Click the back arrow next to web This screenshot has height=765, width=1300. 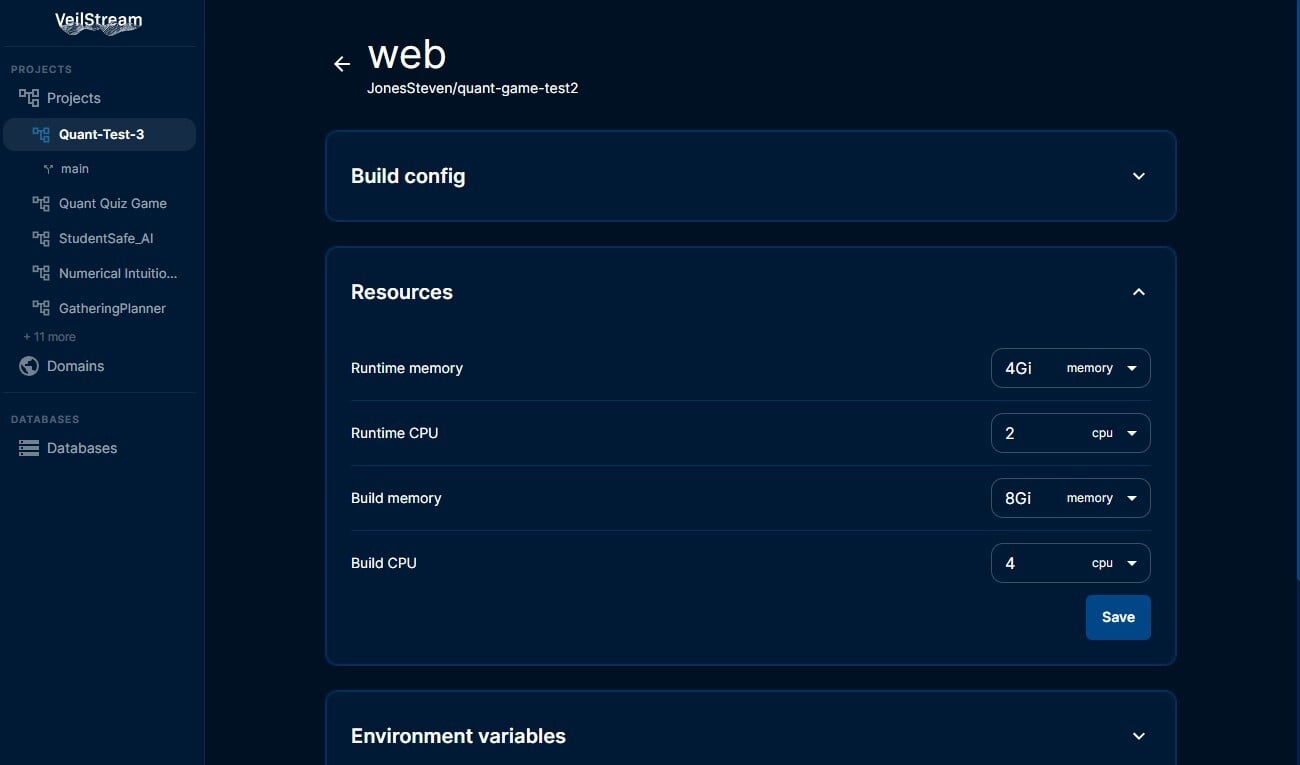[x=341, y=63]
